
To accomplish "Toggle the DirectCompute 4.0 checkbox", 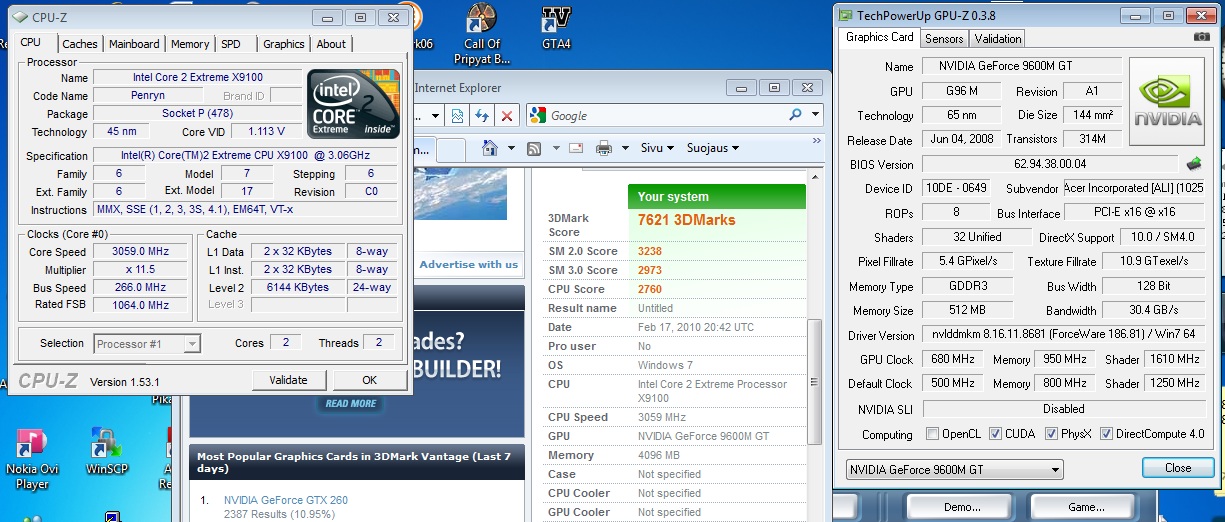I will coord(1107,434).
